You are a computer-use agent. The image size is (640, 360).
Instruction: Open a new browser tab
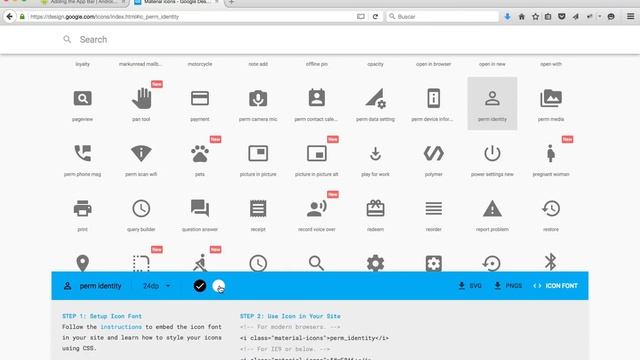pyautogui.click(x=231, y=2)
